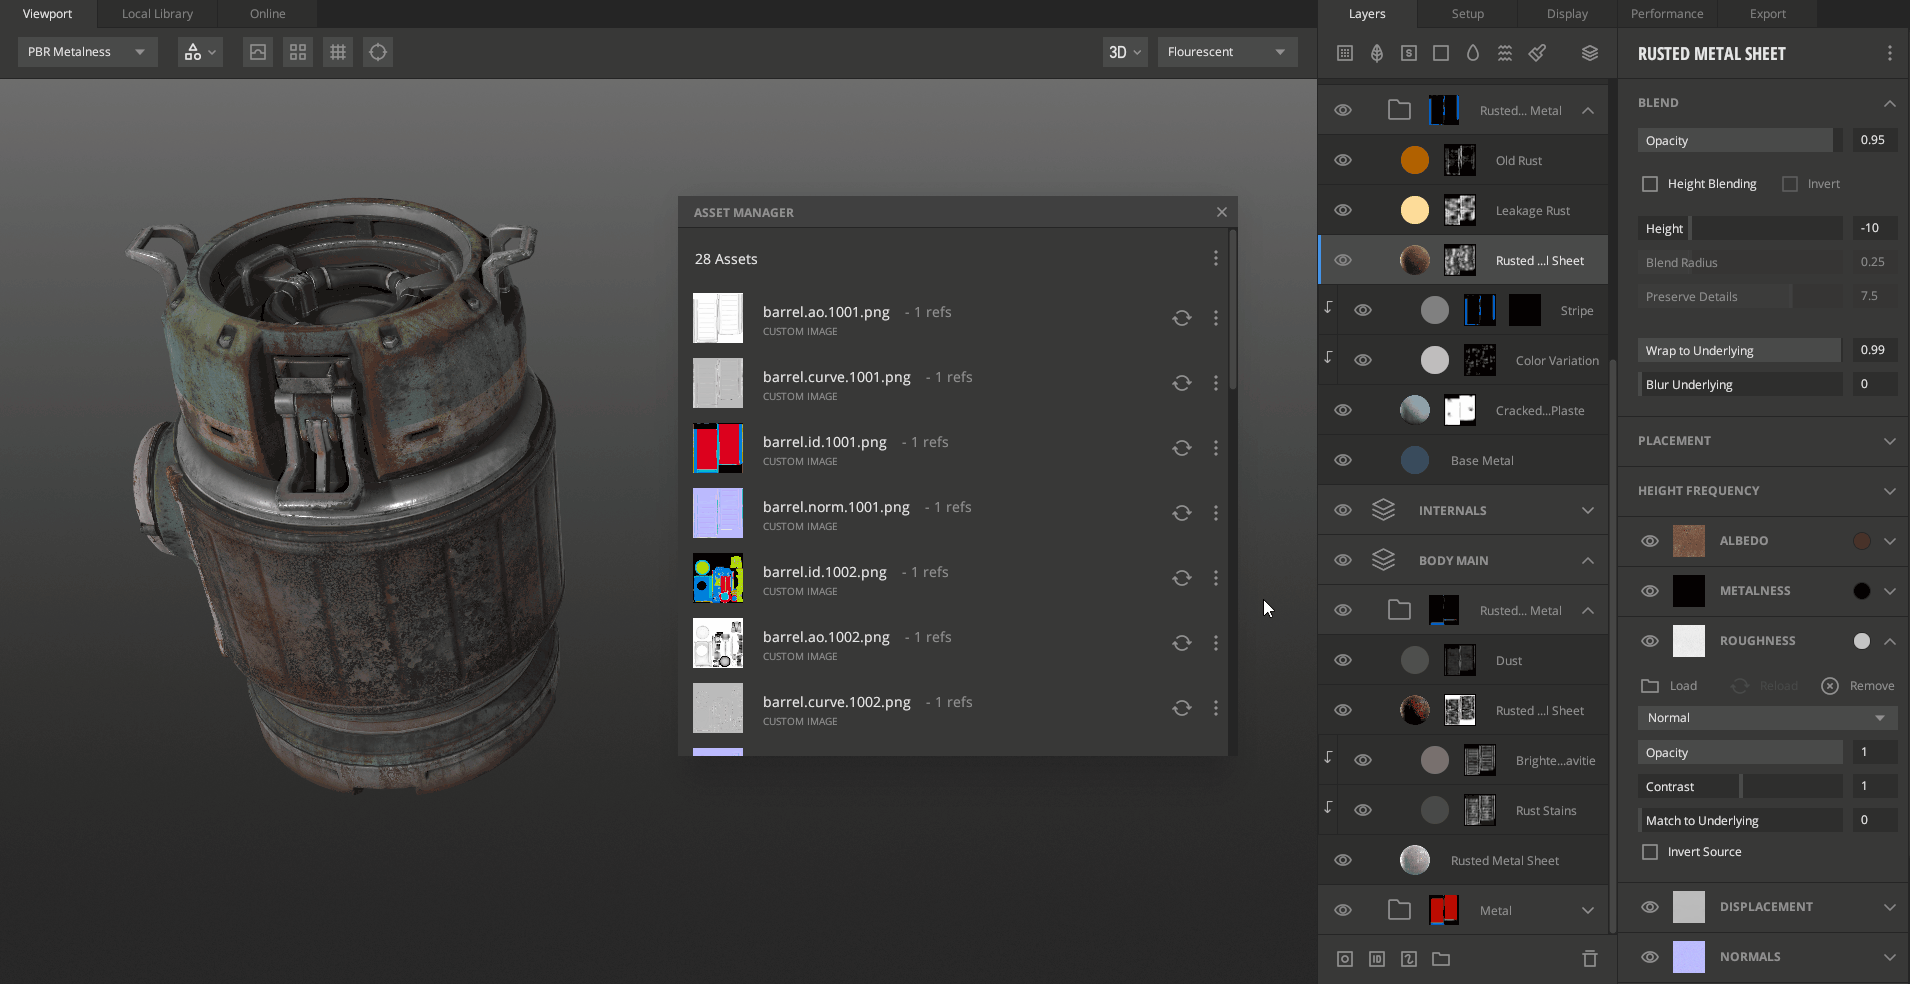Add a paint layer with the brush icon
1910x984 pixels.
point(1537,53)
